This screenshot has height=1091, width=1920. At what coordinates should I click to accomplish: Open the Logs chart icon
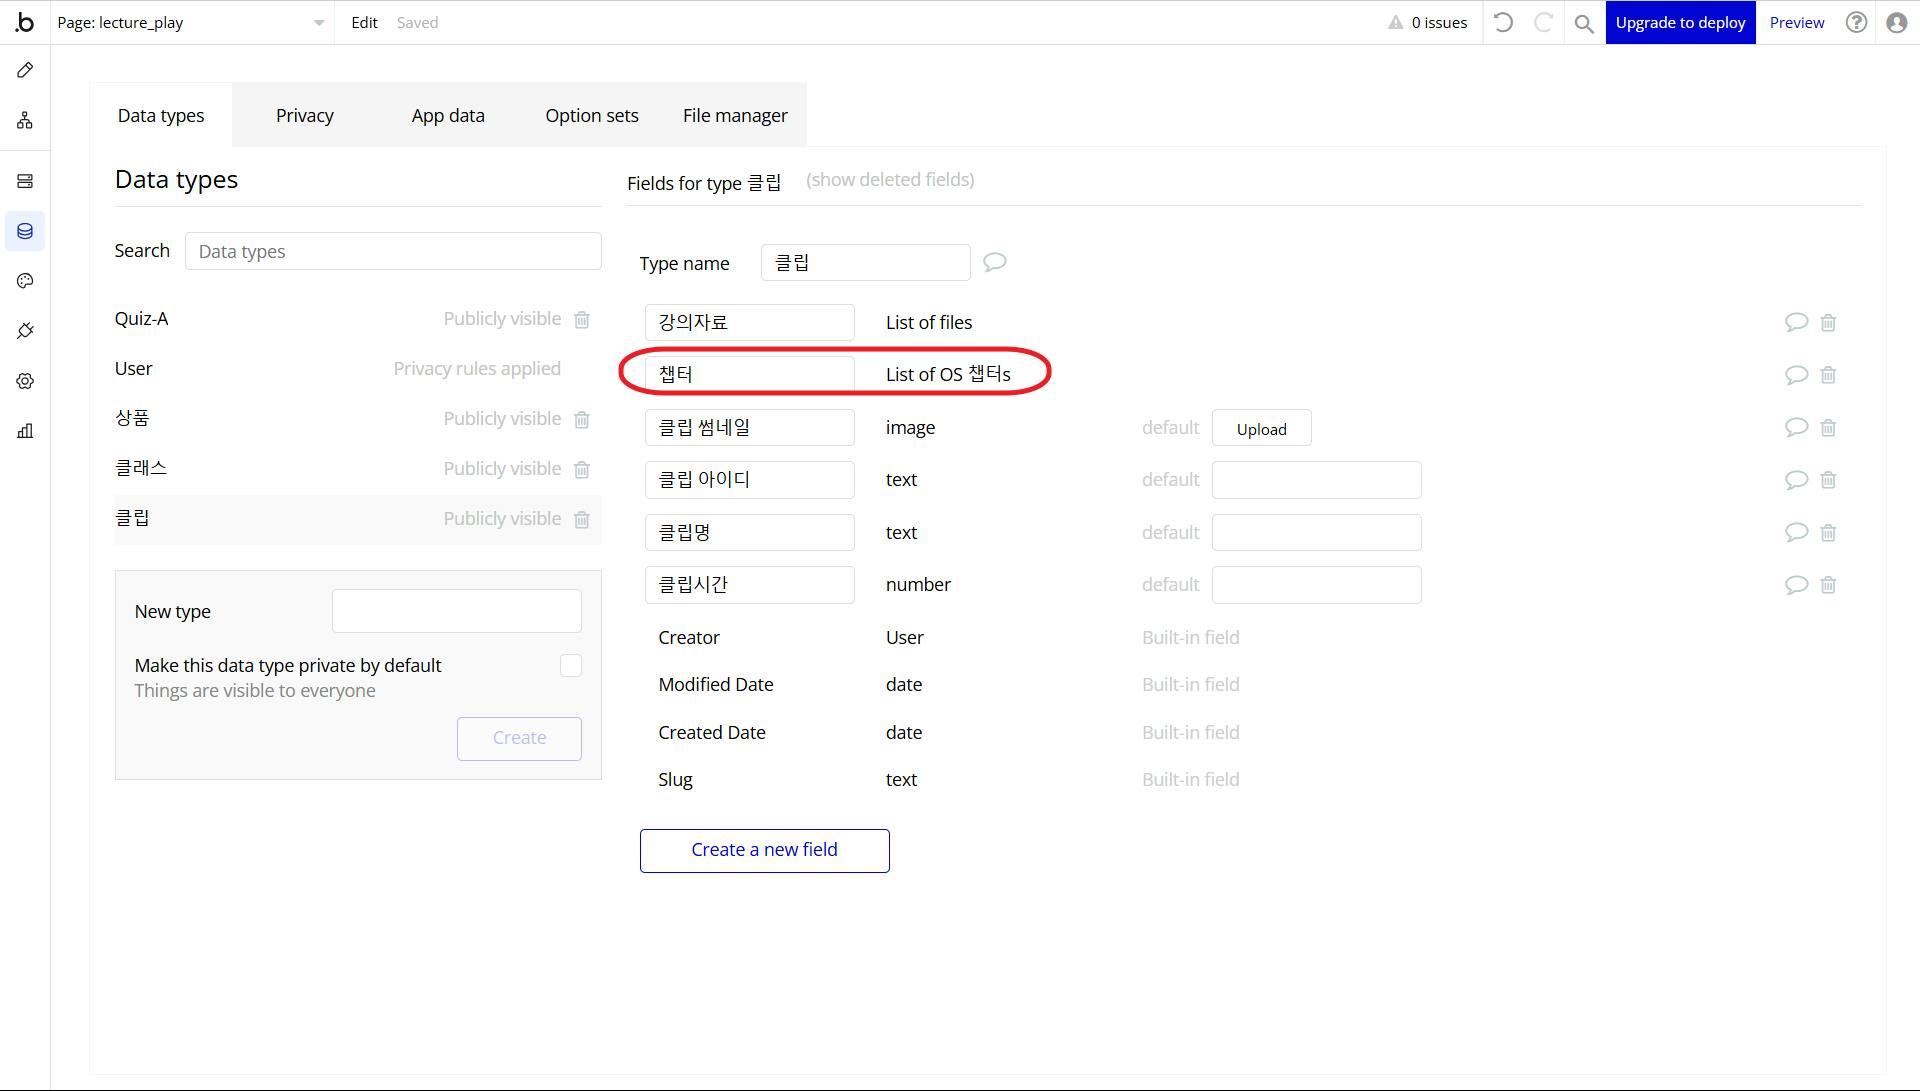[x=25, y=431]
